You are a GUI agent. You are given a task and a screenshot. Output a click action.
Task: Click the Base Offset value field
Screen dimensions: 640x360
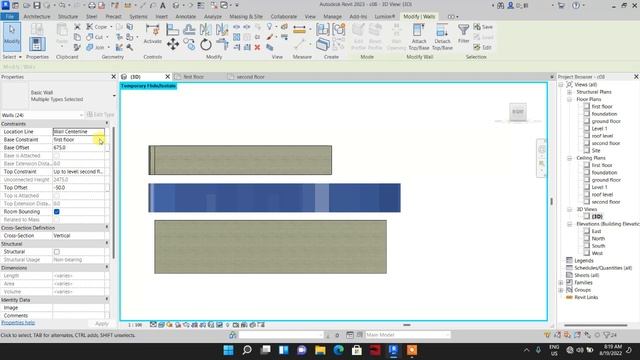pyautogui.click(x=78, y=147)
